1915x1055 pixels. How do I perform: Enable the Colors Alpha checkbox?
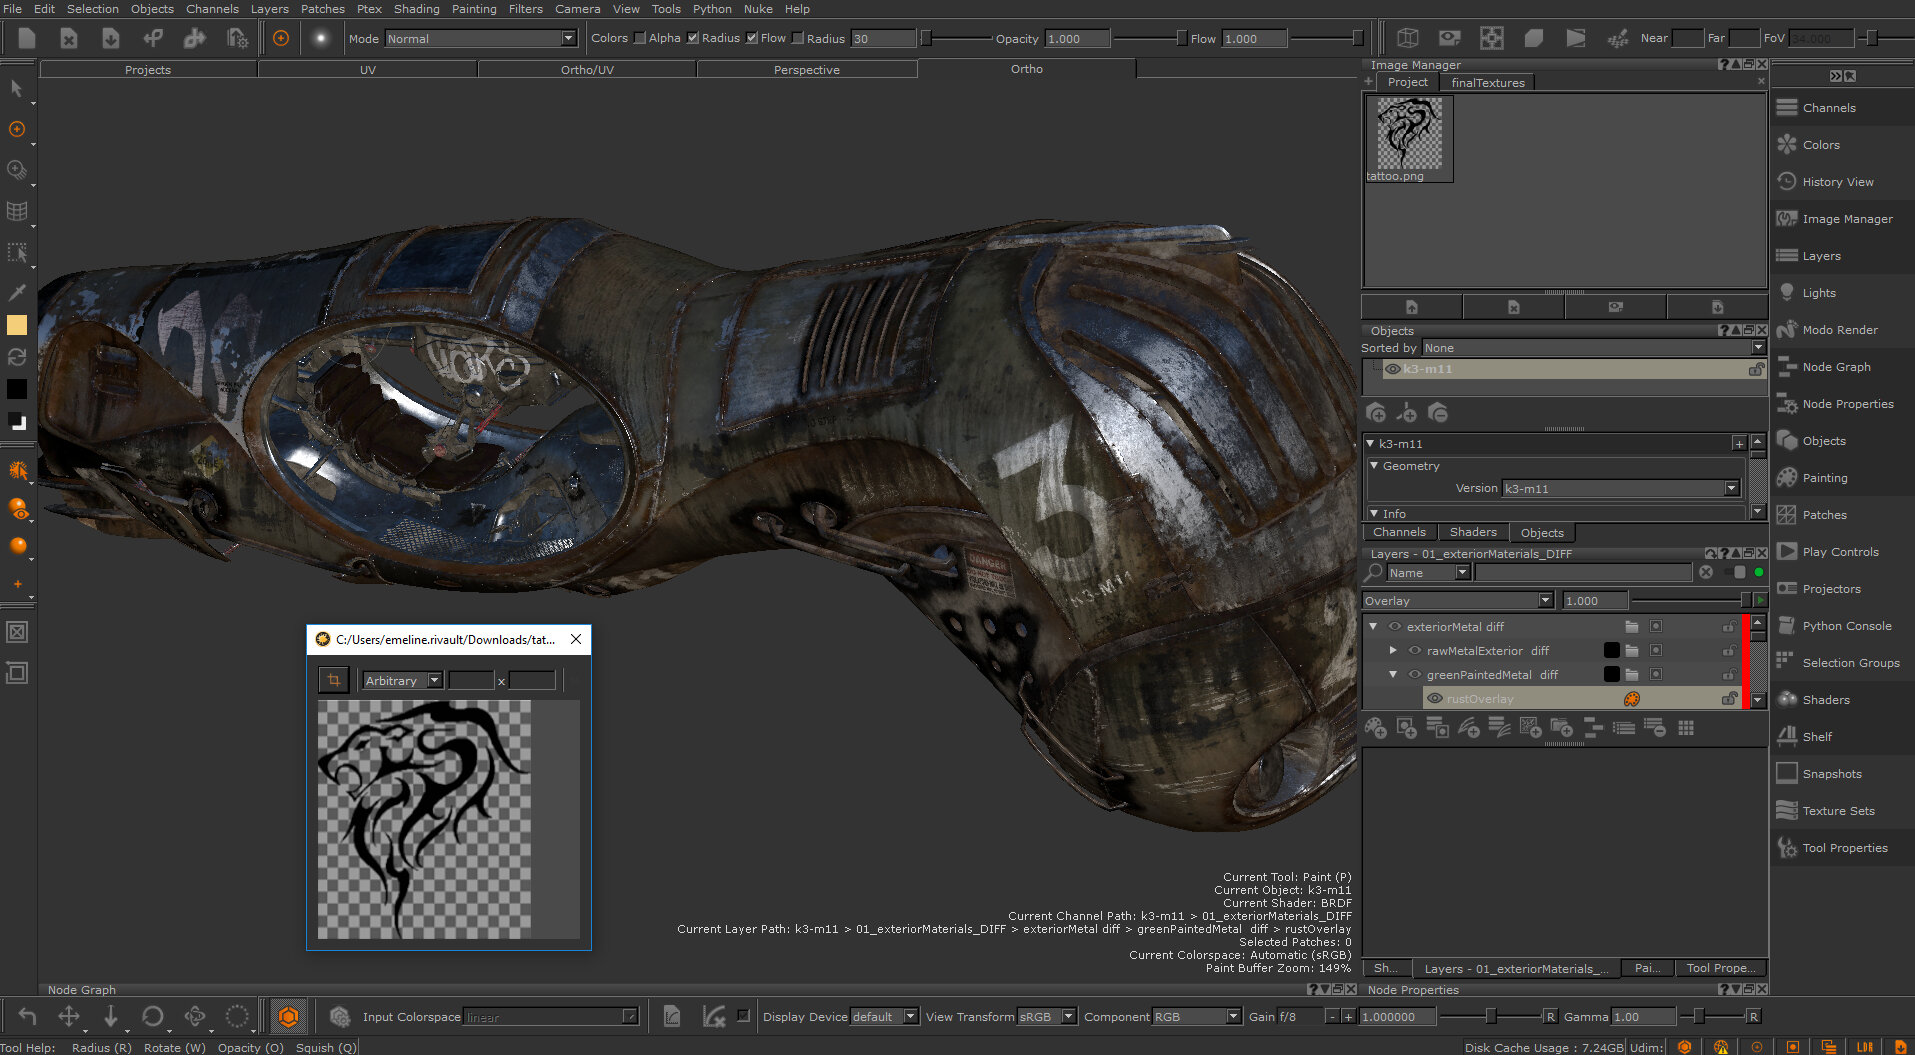pyautogui.click(x=640, y=38)
